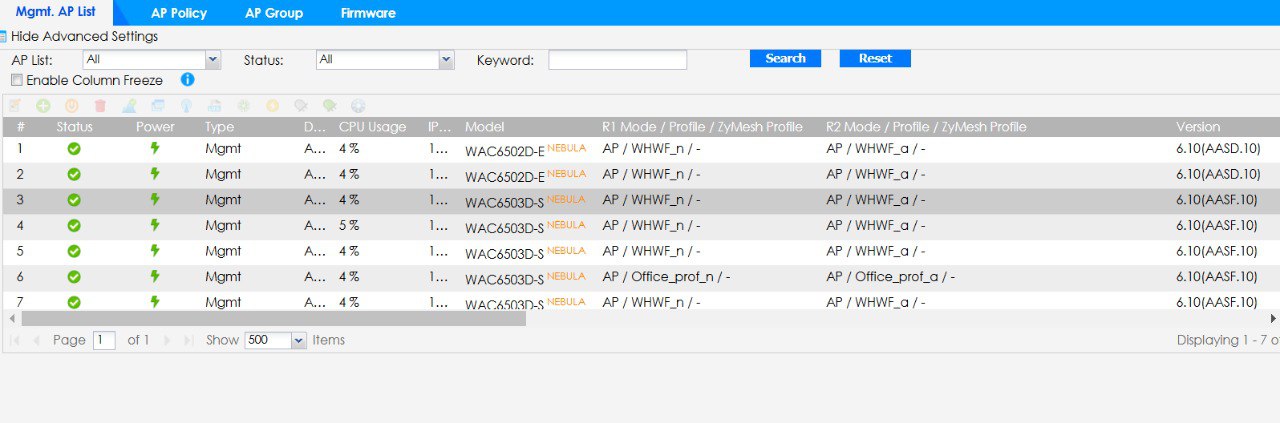Open the Show items-per-page dropdown
Image resolution: width=1280 pixels, height=423 pixels.
click(298, 340)
